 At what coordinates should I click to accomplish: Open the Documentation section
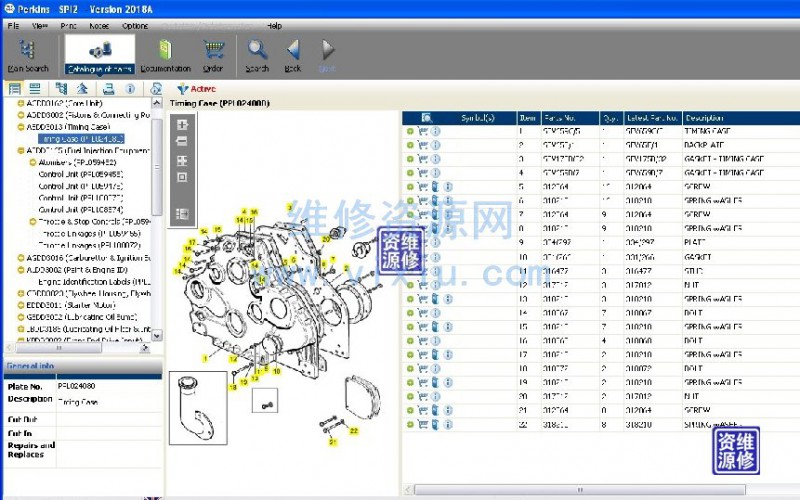coord(165,56)
